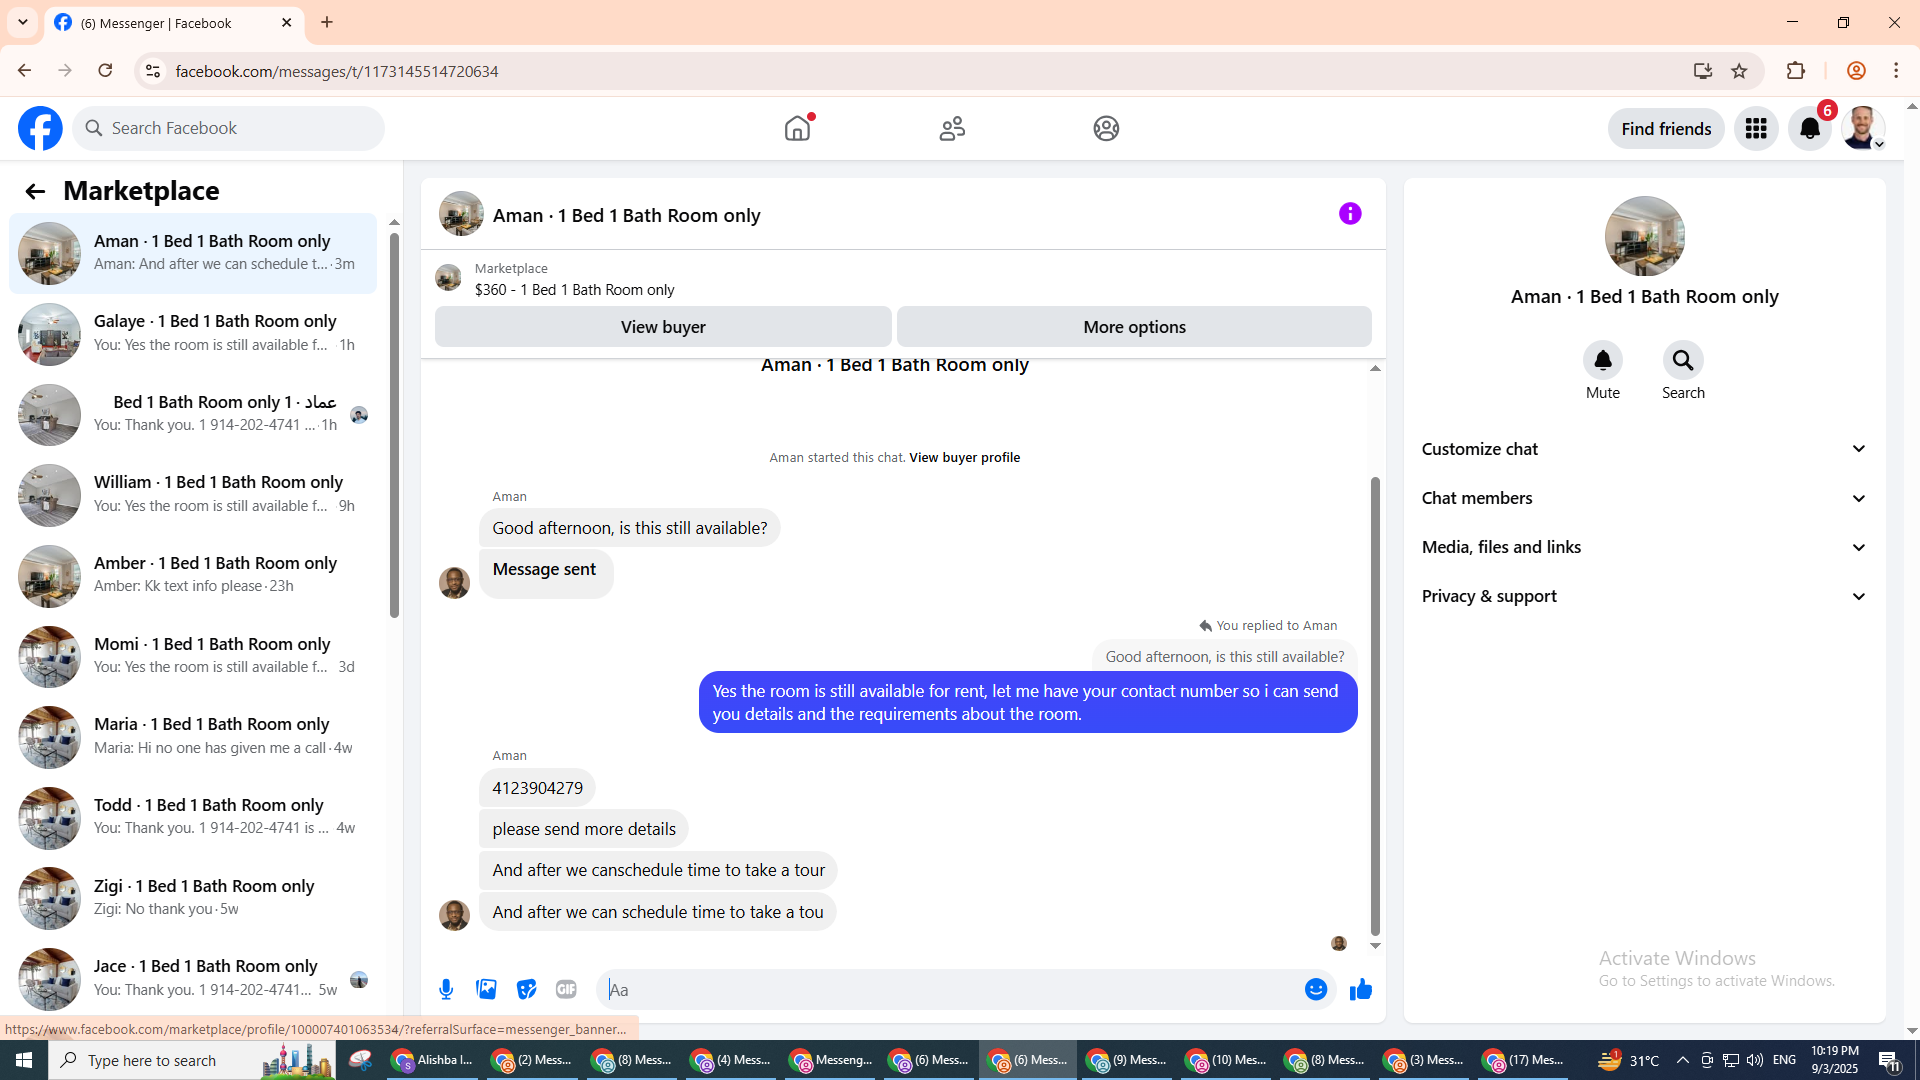Open a new browser tab
1920x1080 pixels.
(x=327, y=22)
